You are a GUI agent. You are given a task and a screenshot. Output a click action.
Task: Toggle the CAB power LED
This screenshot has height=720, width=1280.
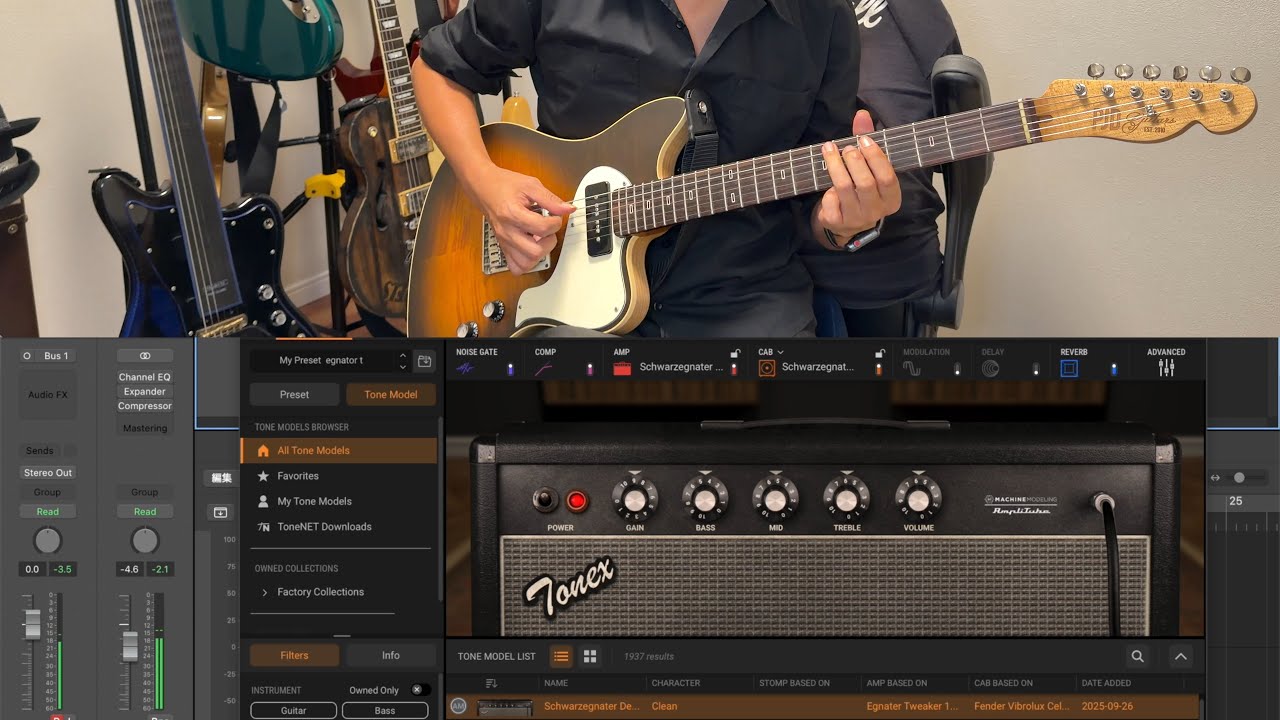pos(880,369)
